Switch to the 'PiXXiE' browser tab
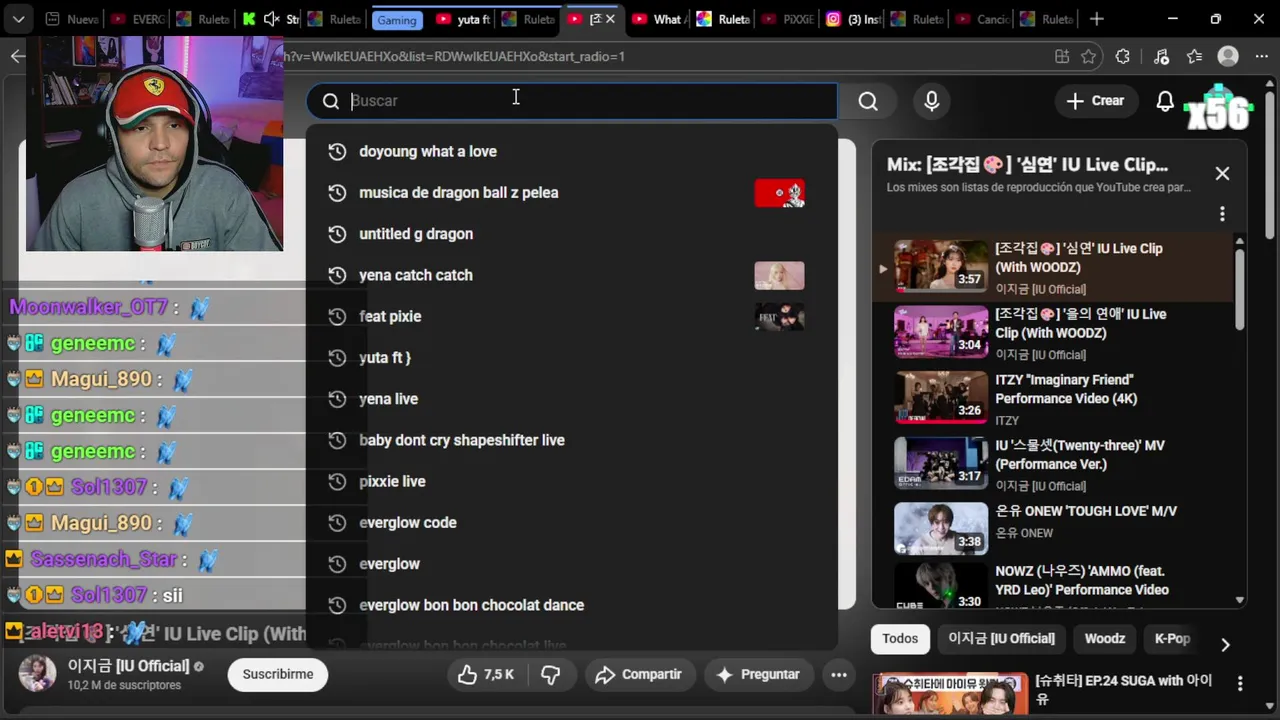The width and height of the screenshot is (1280, 720). [787, 19]
